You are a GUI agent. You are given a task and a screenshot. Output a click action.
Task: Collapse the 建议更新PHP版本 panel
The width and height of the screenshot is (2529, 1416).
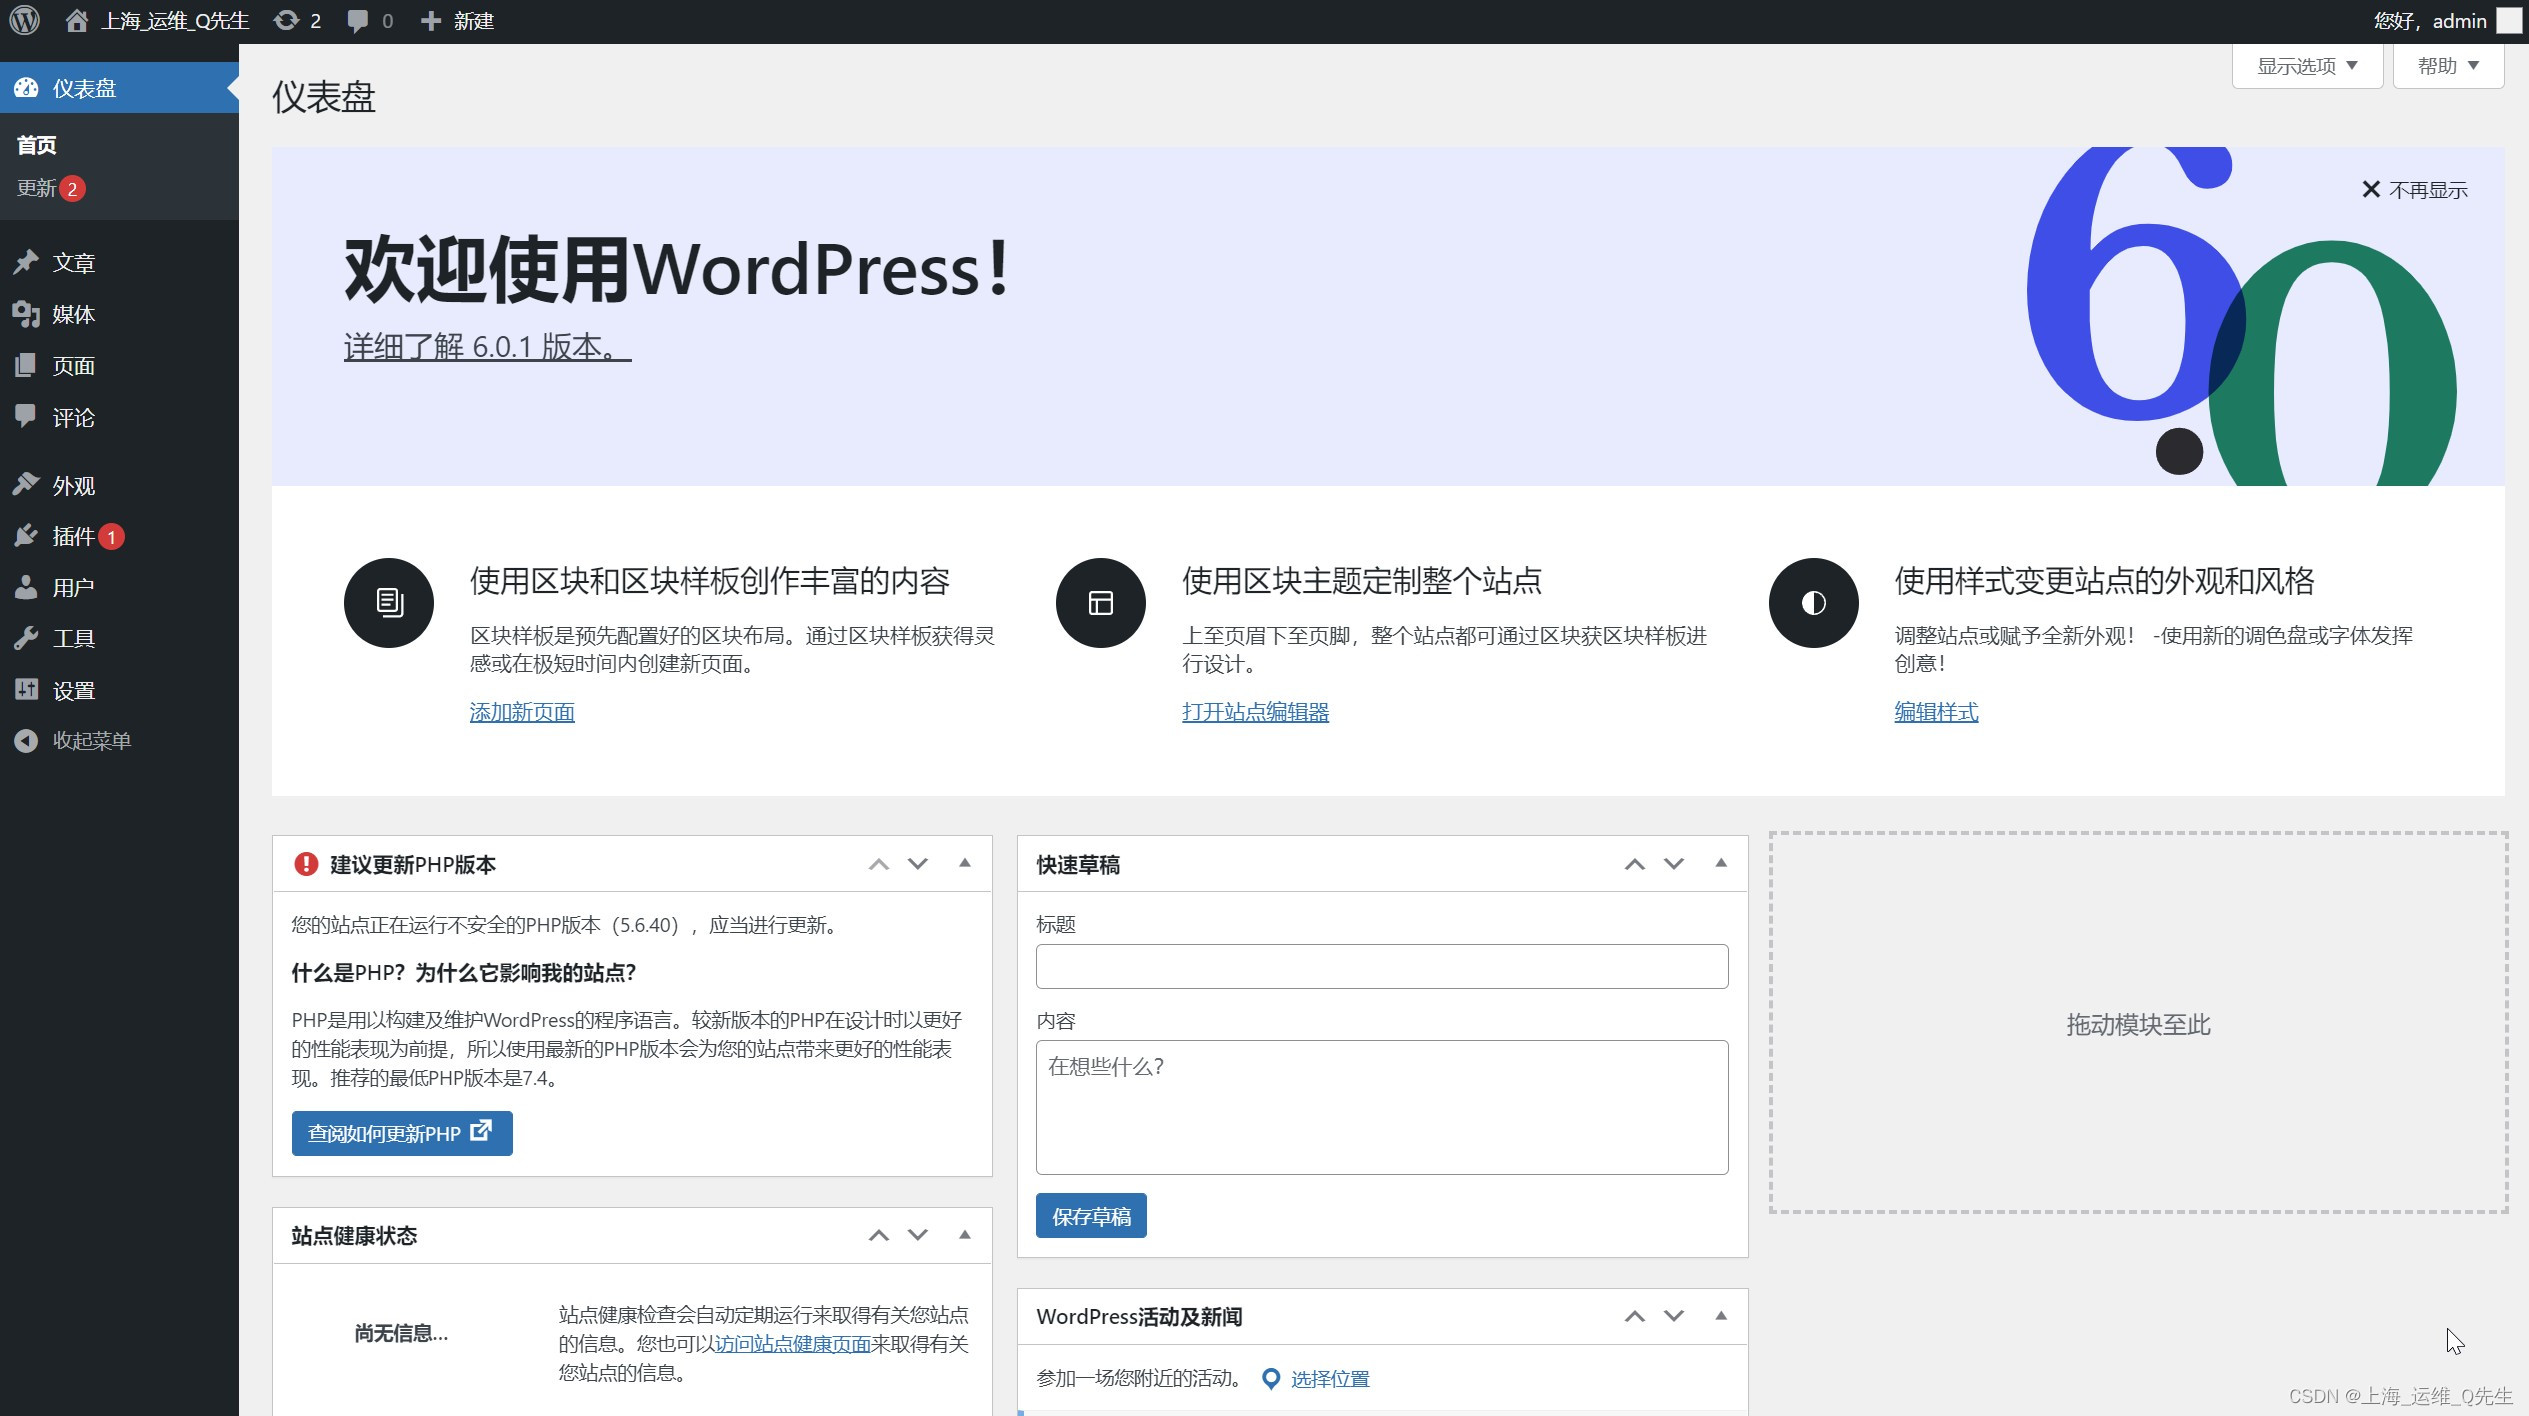pyautogui.click(x=965, y=863)
